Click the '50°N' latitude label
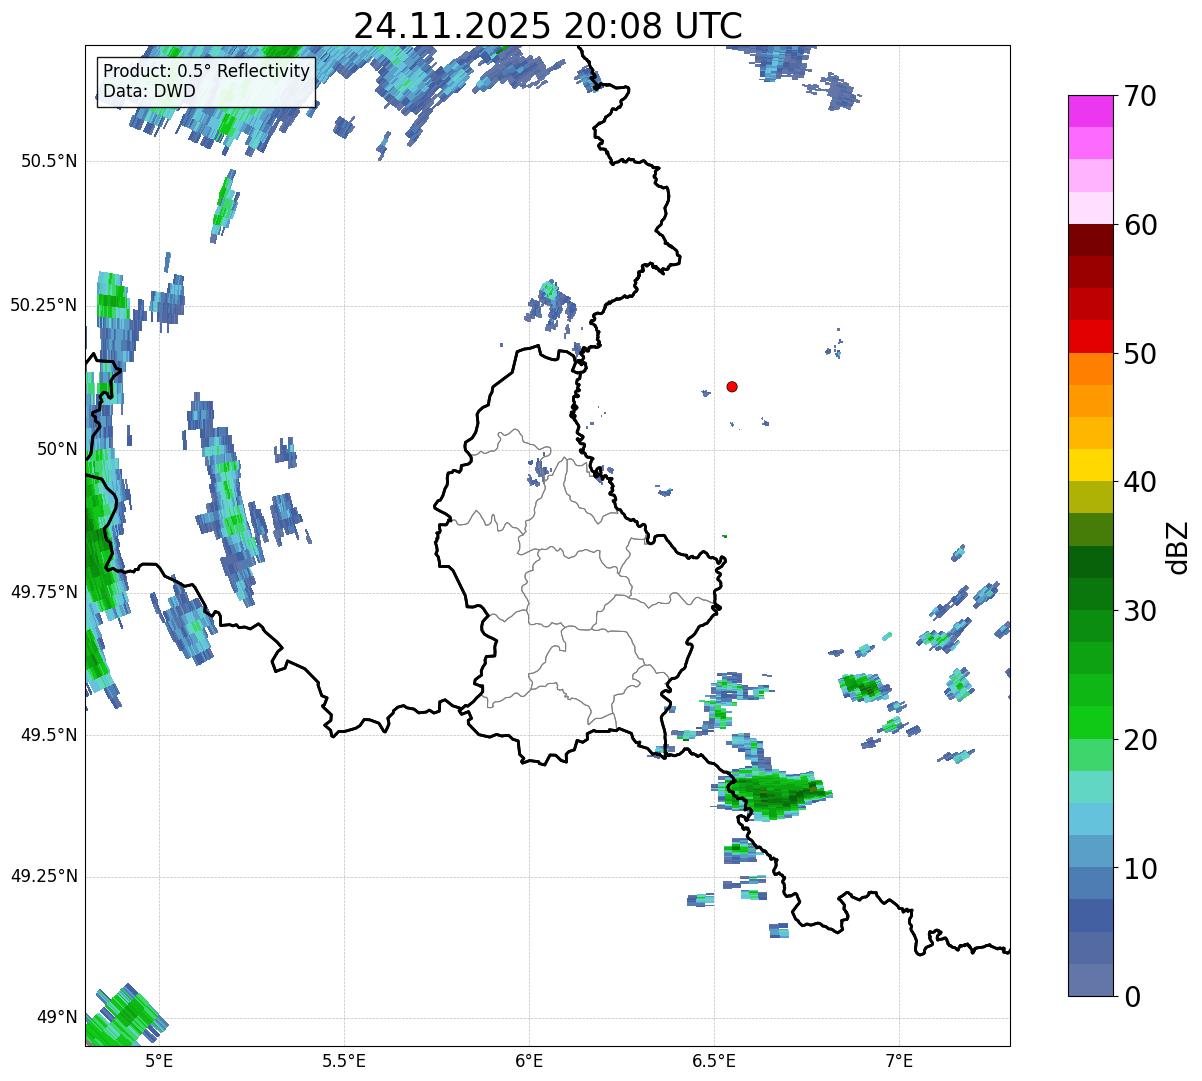1202x1081 pixels. pos(57,449)
